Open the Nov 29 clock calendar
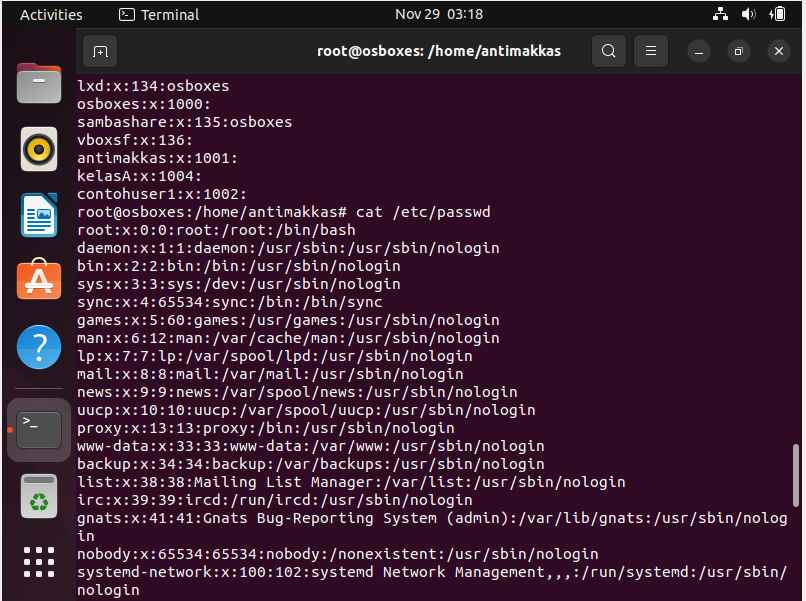Screen dimensions: 806x601 point(439,14)
